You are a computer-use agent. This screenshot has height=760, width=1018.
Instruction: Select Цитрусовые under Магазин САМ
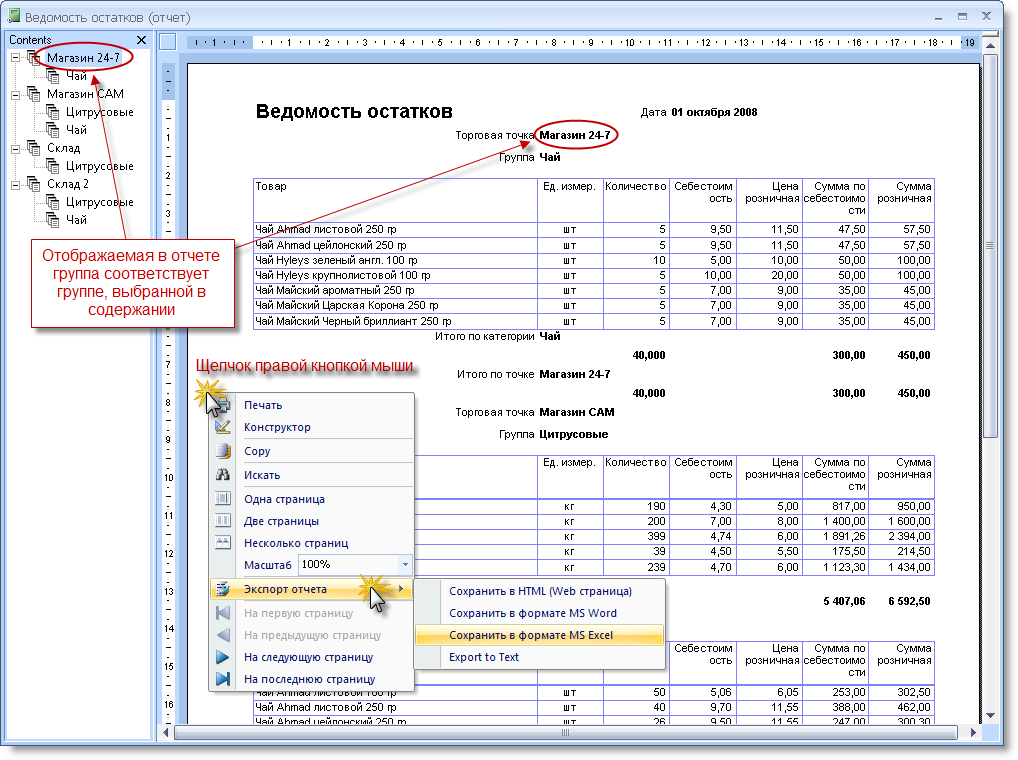(x=99, y=112)
